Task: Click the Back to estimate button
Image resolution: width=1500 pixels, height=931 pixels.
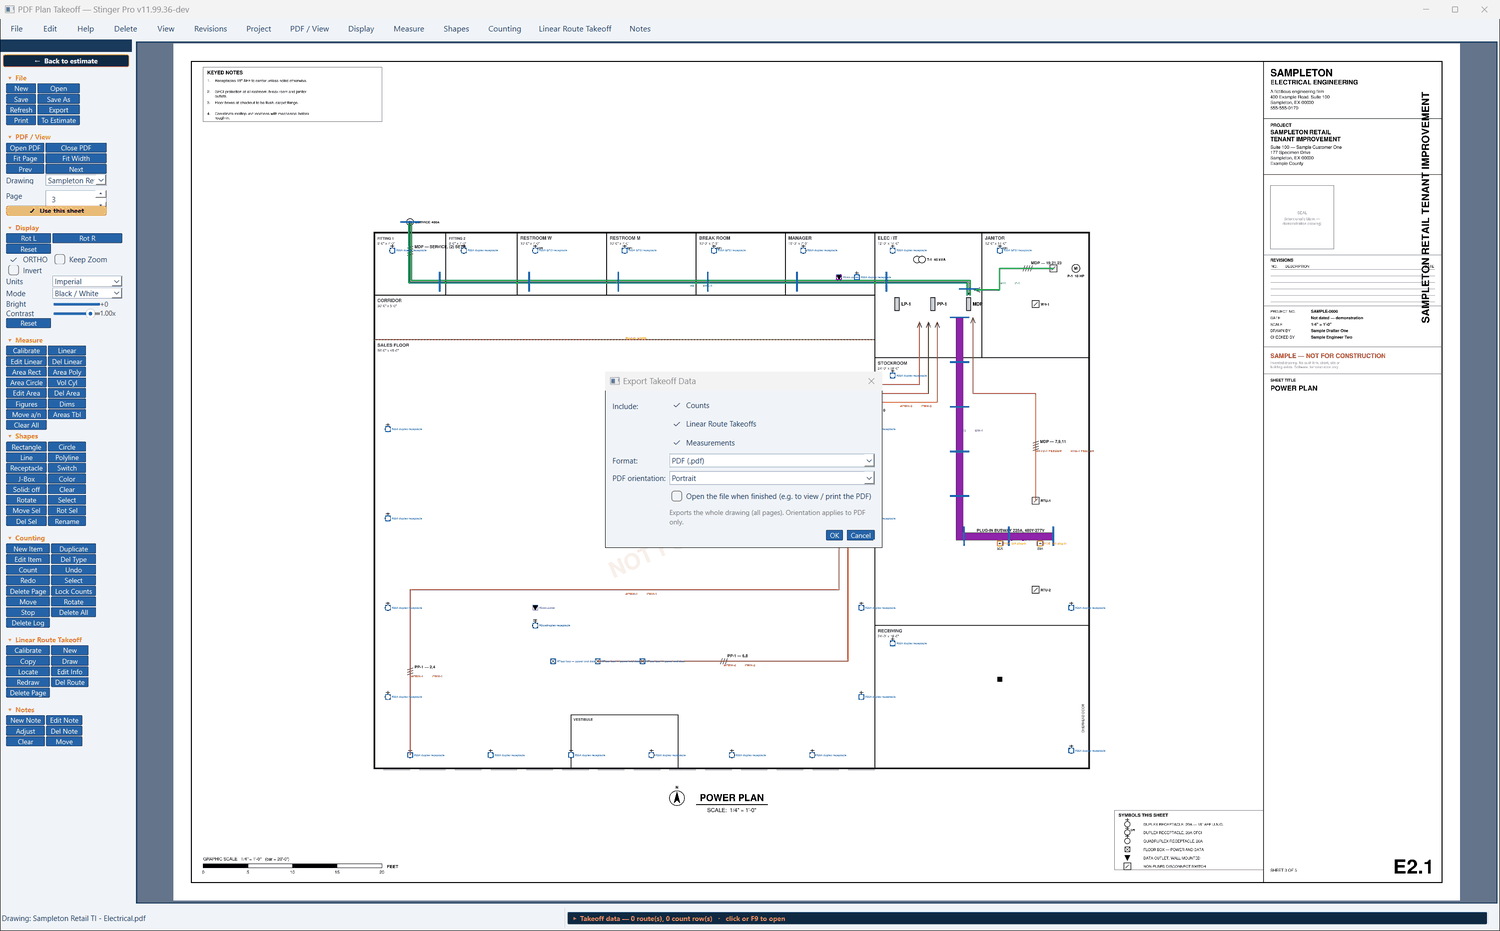Action: click(x=66, y=61)
